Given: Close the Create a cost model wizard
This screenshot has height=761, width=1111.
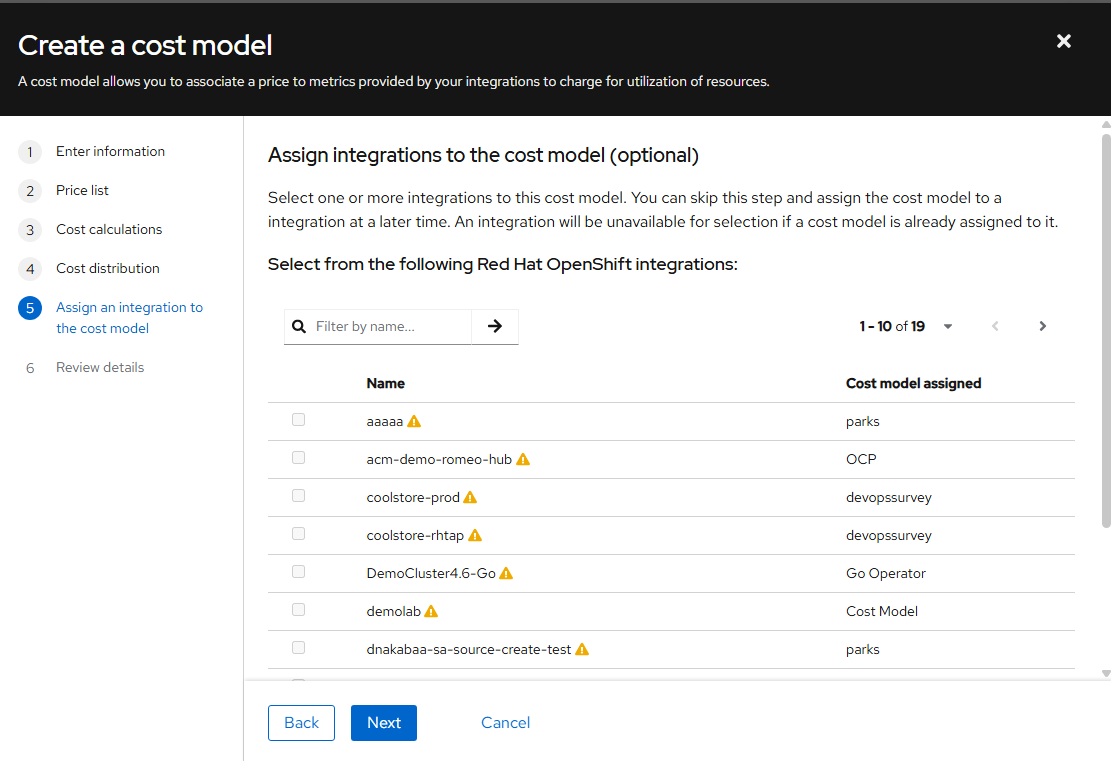Looking at the screenshot, I should click(1064, 41).
